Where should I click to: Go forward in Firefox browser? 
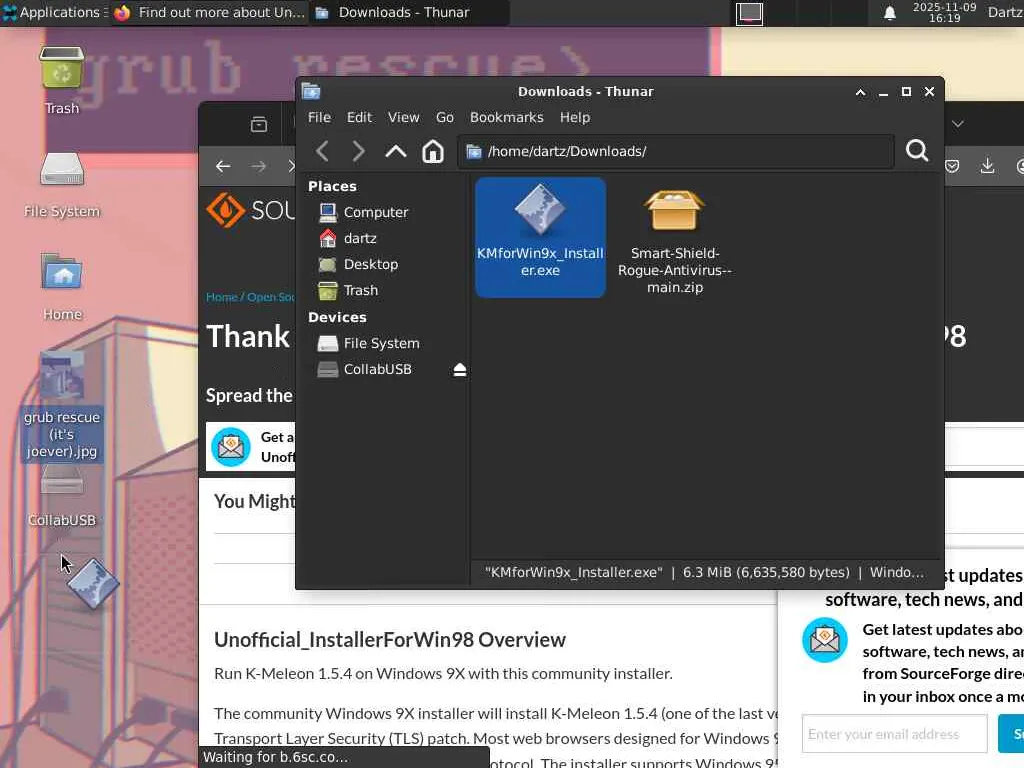(x=259, y=167)
